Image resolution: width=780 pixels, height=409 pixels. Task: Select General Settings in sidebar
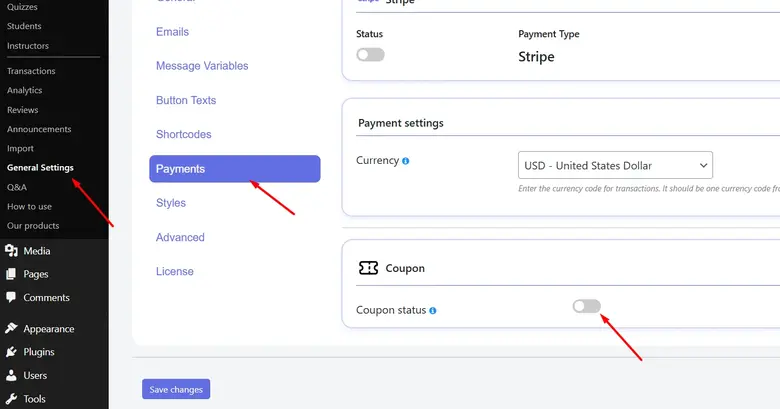pos(40,168)
